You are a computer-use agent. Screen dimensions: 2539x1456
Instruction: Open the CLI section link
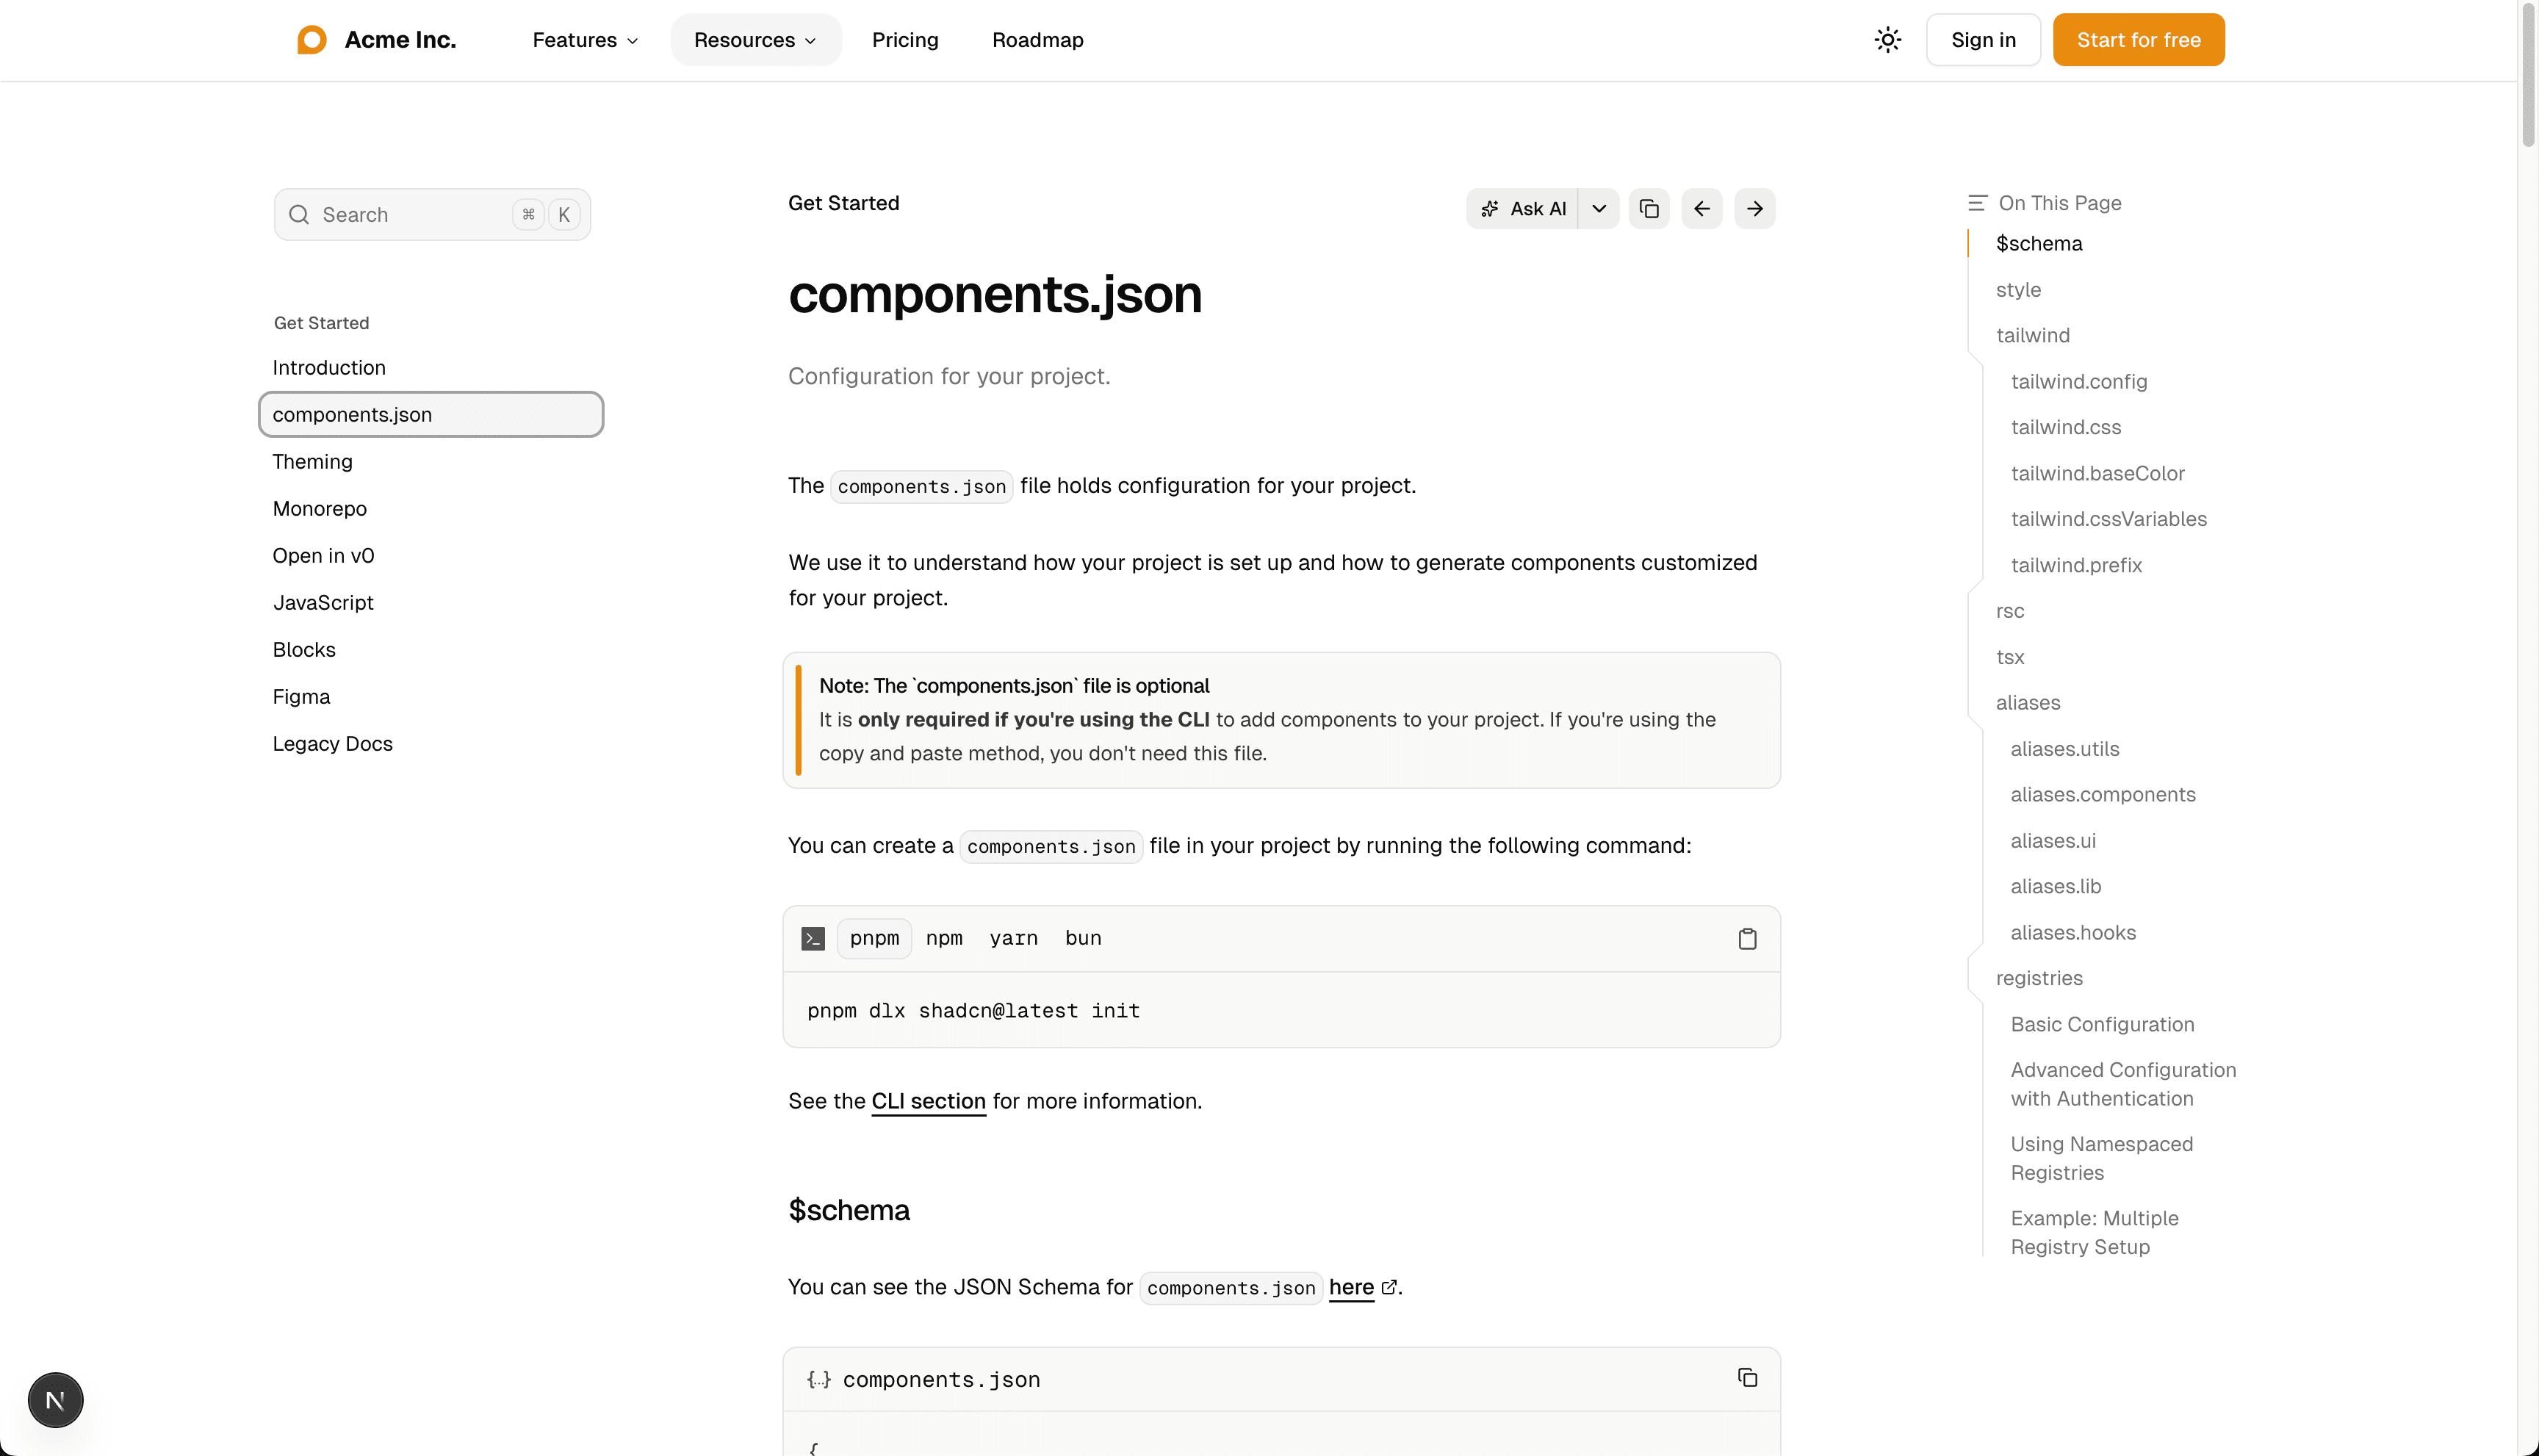(x=928, y=1101)
